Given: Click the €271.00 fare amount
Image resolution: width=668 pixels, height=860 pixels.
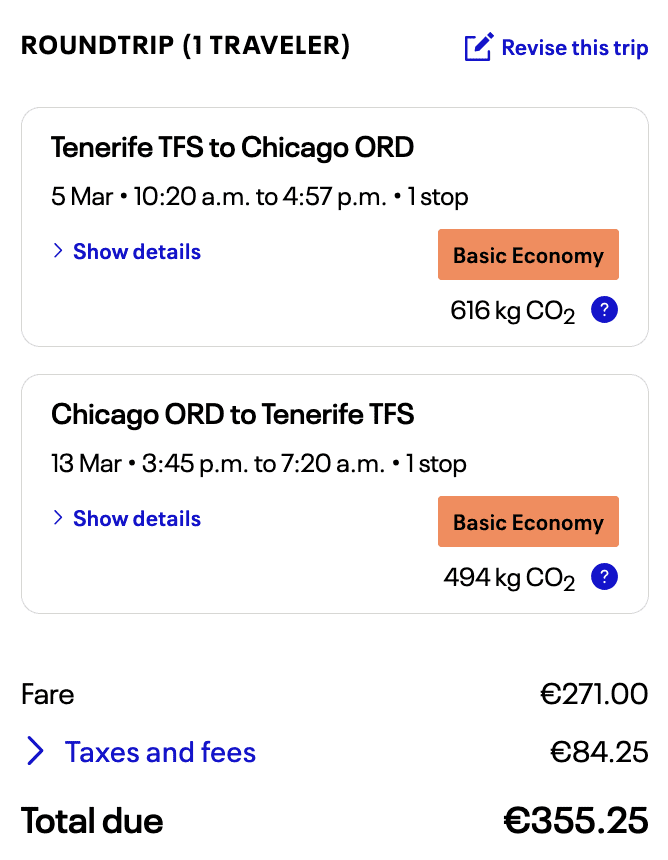Looking at the screenshot, I should point(594,694).
